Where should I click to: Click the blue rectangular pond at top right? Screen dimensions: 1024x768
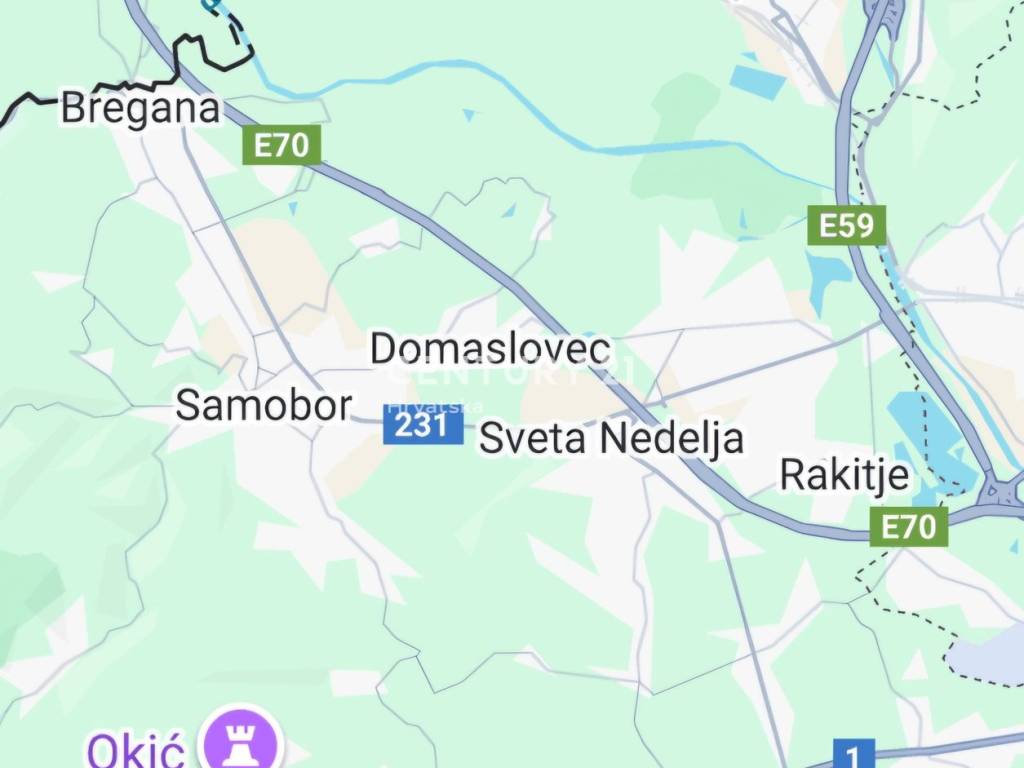[758, 82]
